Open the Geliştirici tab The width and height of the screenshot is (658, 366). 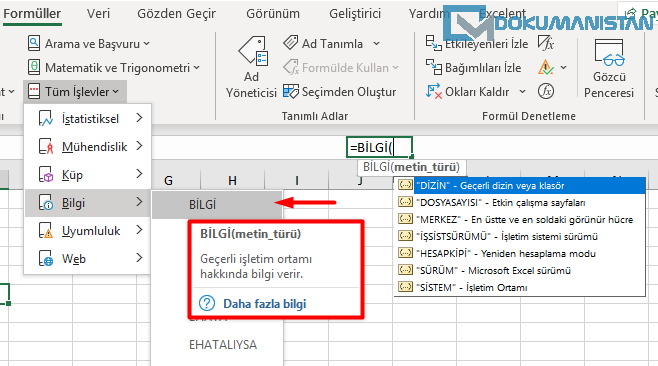point(355,14)
